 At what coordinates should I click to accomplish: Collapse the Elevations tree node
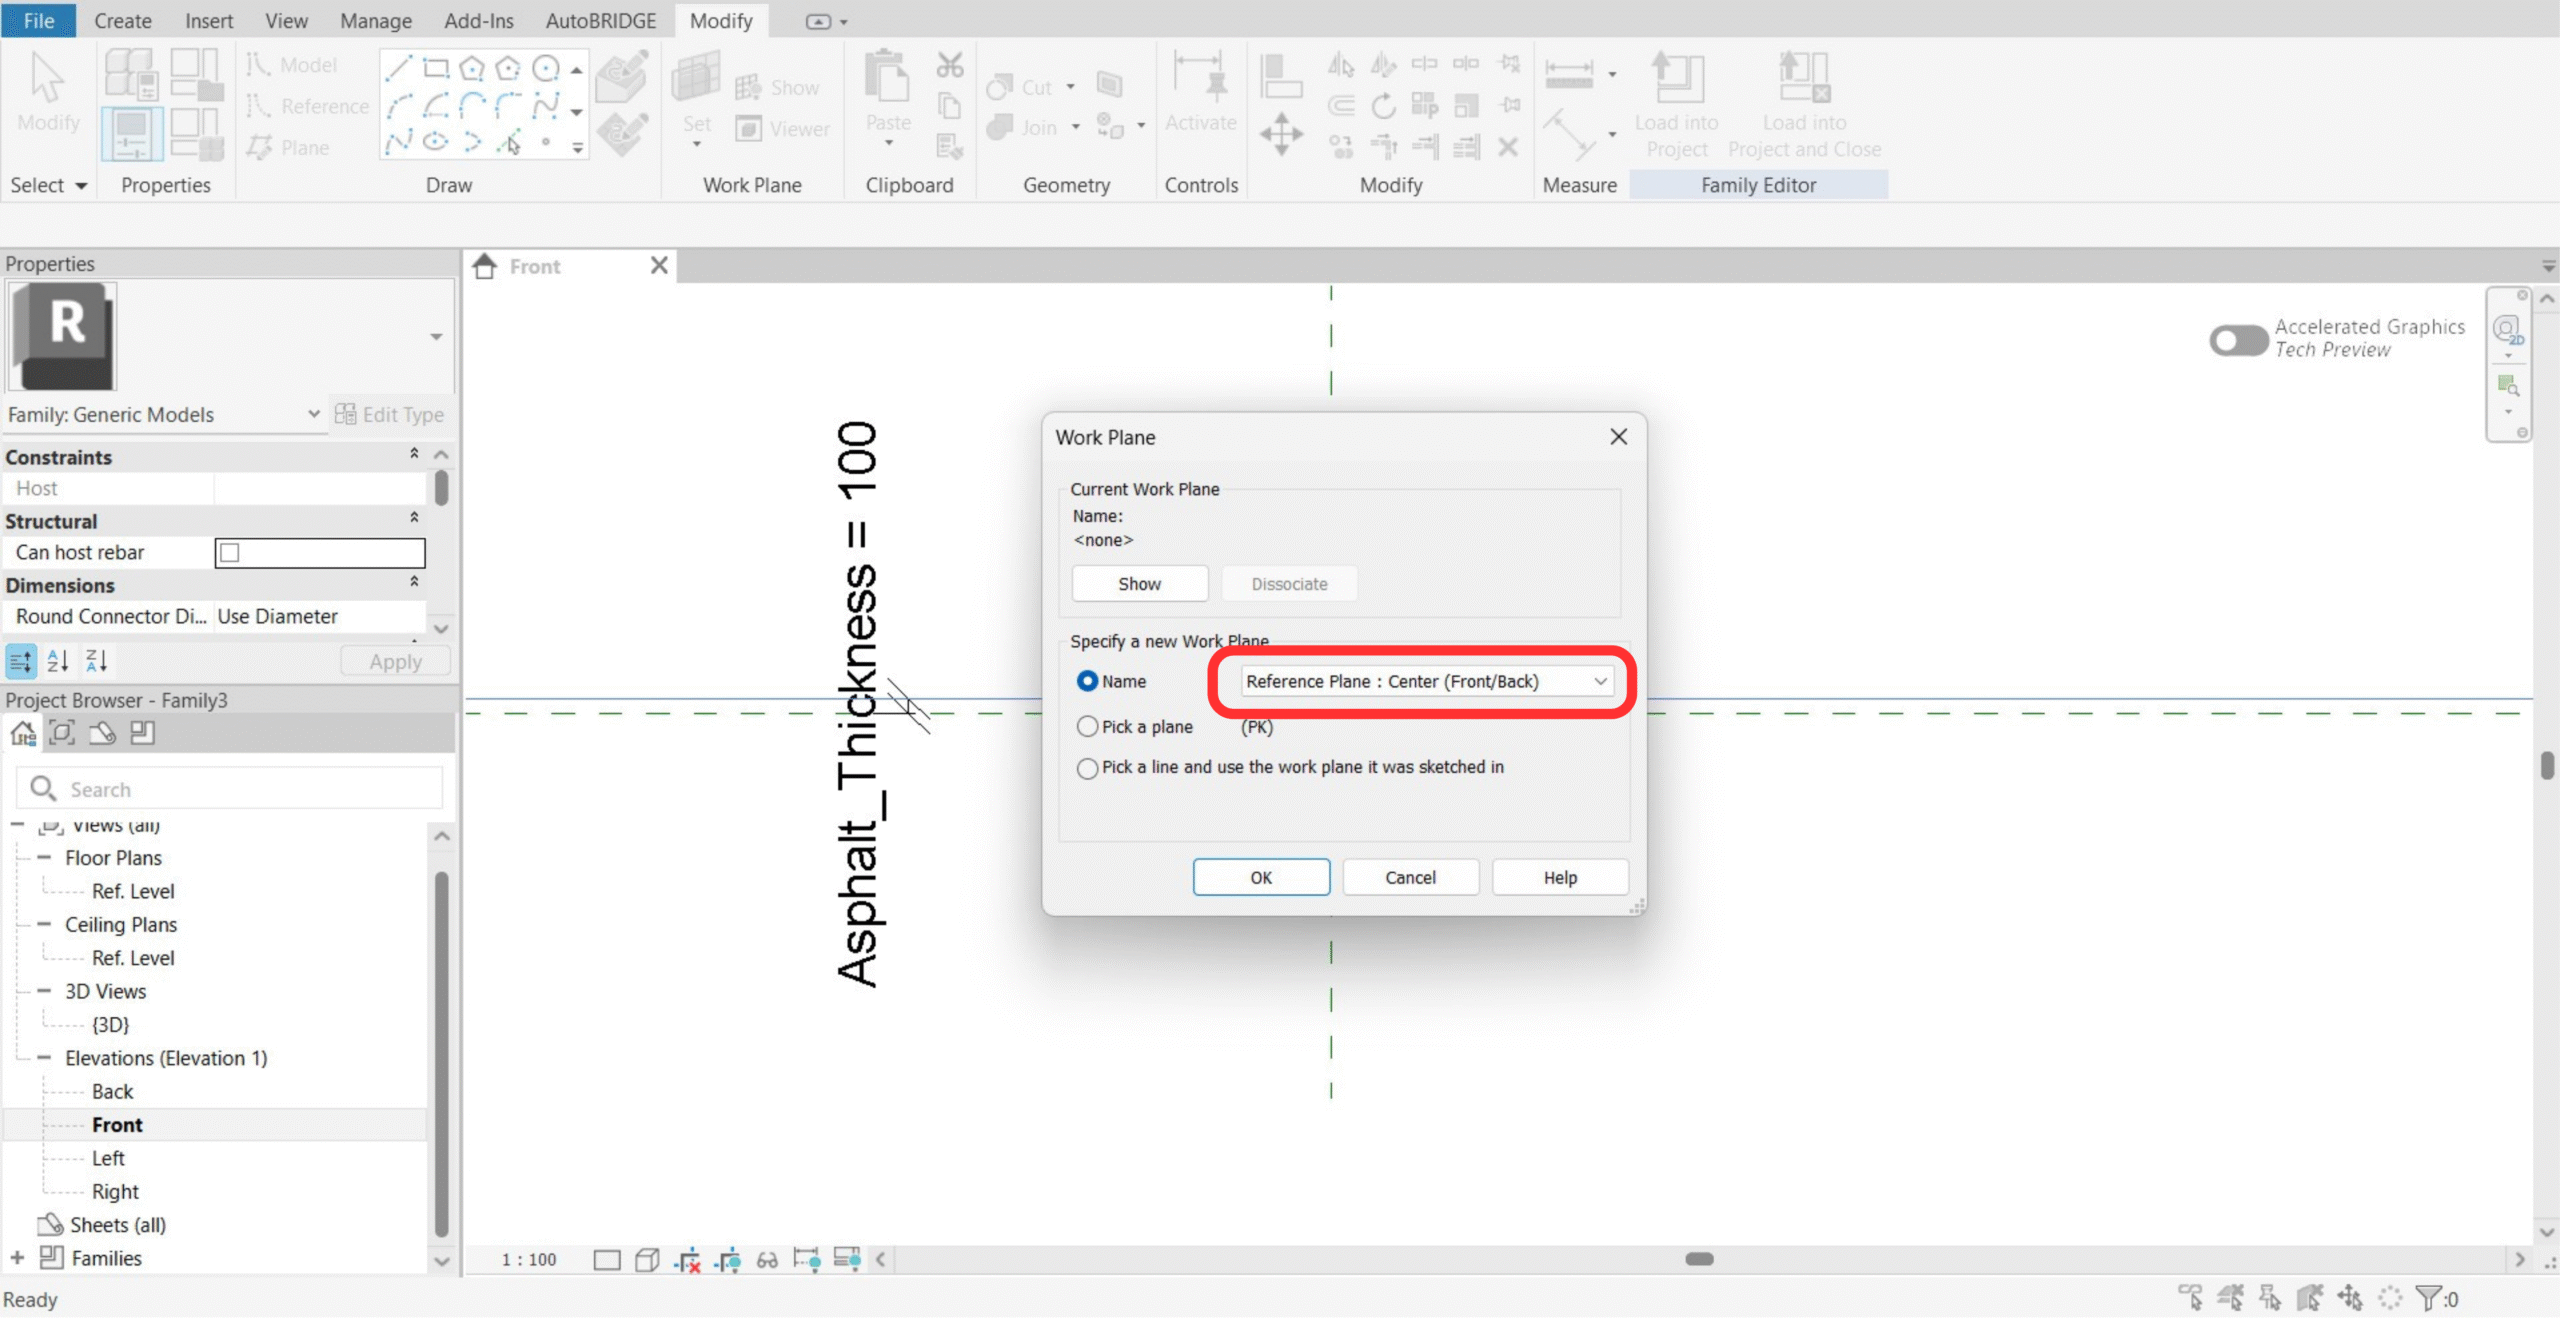(44, 1058)
